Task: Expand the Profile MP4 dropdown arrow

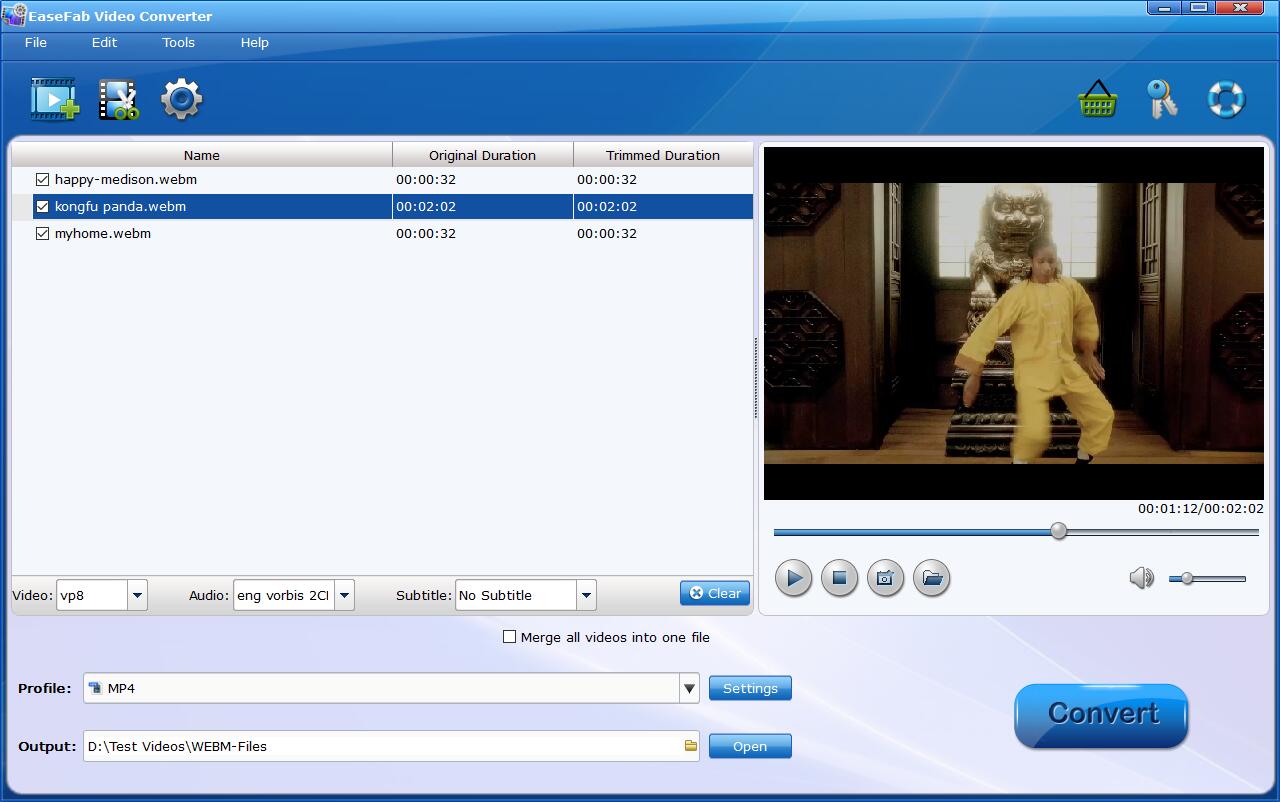Action: (x=689, y=688)
